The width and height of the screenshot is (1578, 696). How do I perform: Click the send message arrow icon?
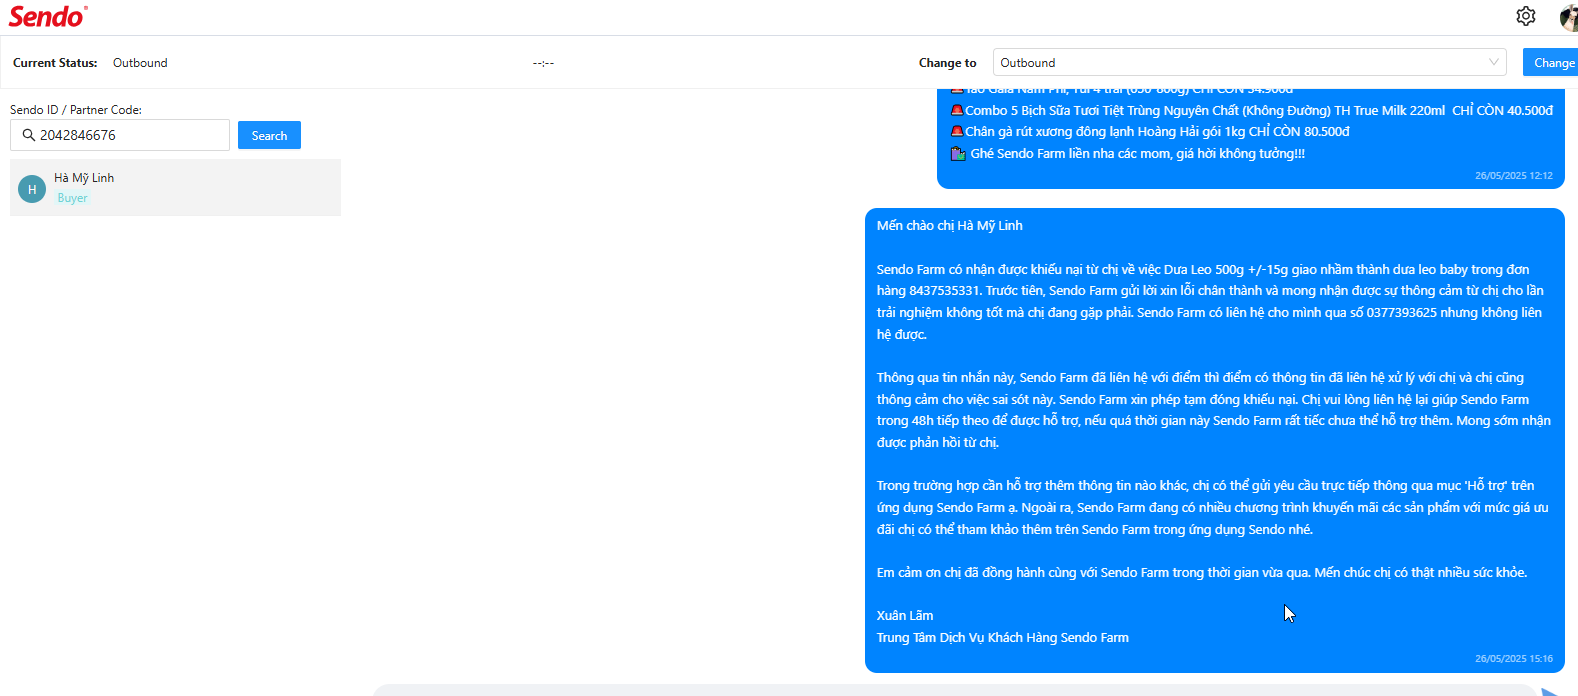click(1551, 691)
